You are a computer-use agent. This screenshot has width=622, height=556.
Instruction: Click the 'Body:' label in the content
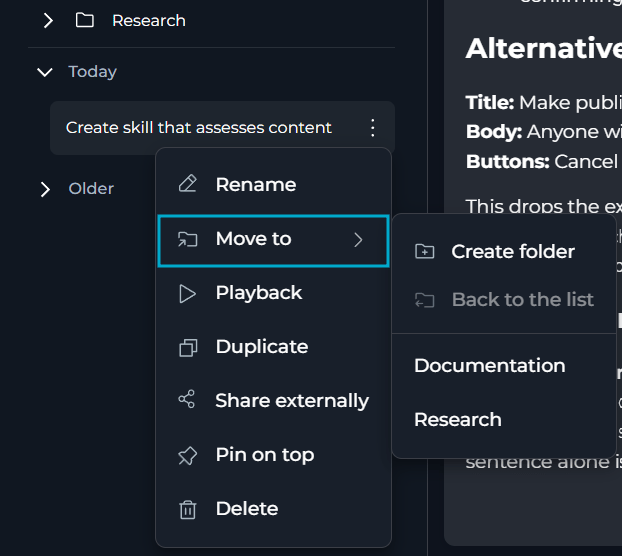(x=494, y=132)
